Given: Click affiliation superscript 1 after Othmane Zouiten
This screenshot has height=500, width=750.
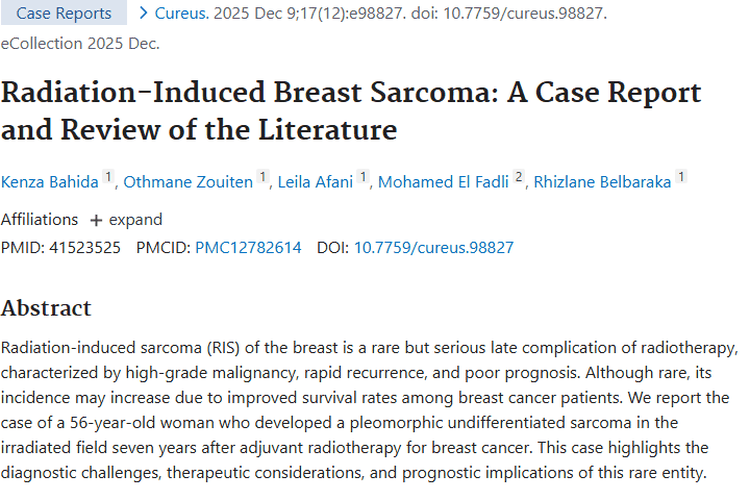Looking at the screenshot, I should point(263,178).
